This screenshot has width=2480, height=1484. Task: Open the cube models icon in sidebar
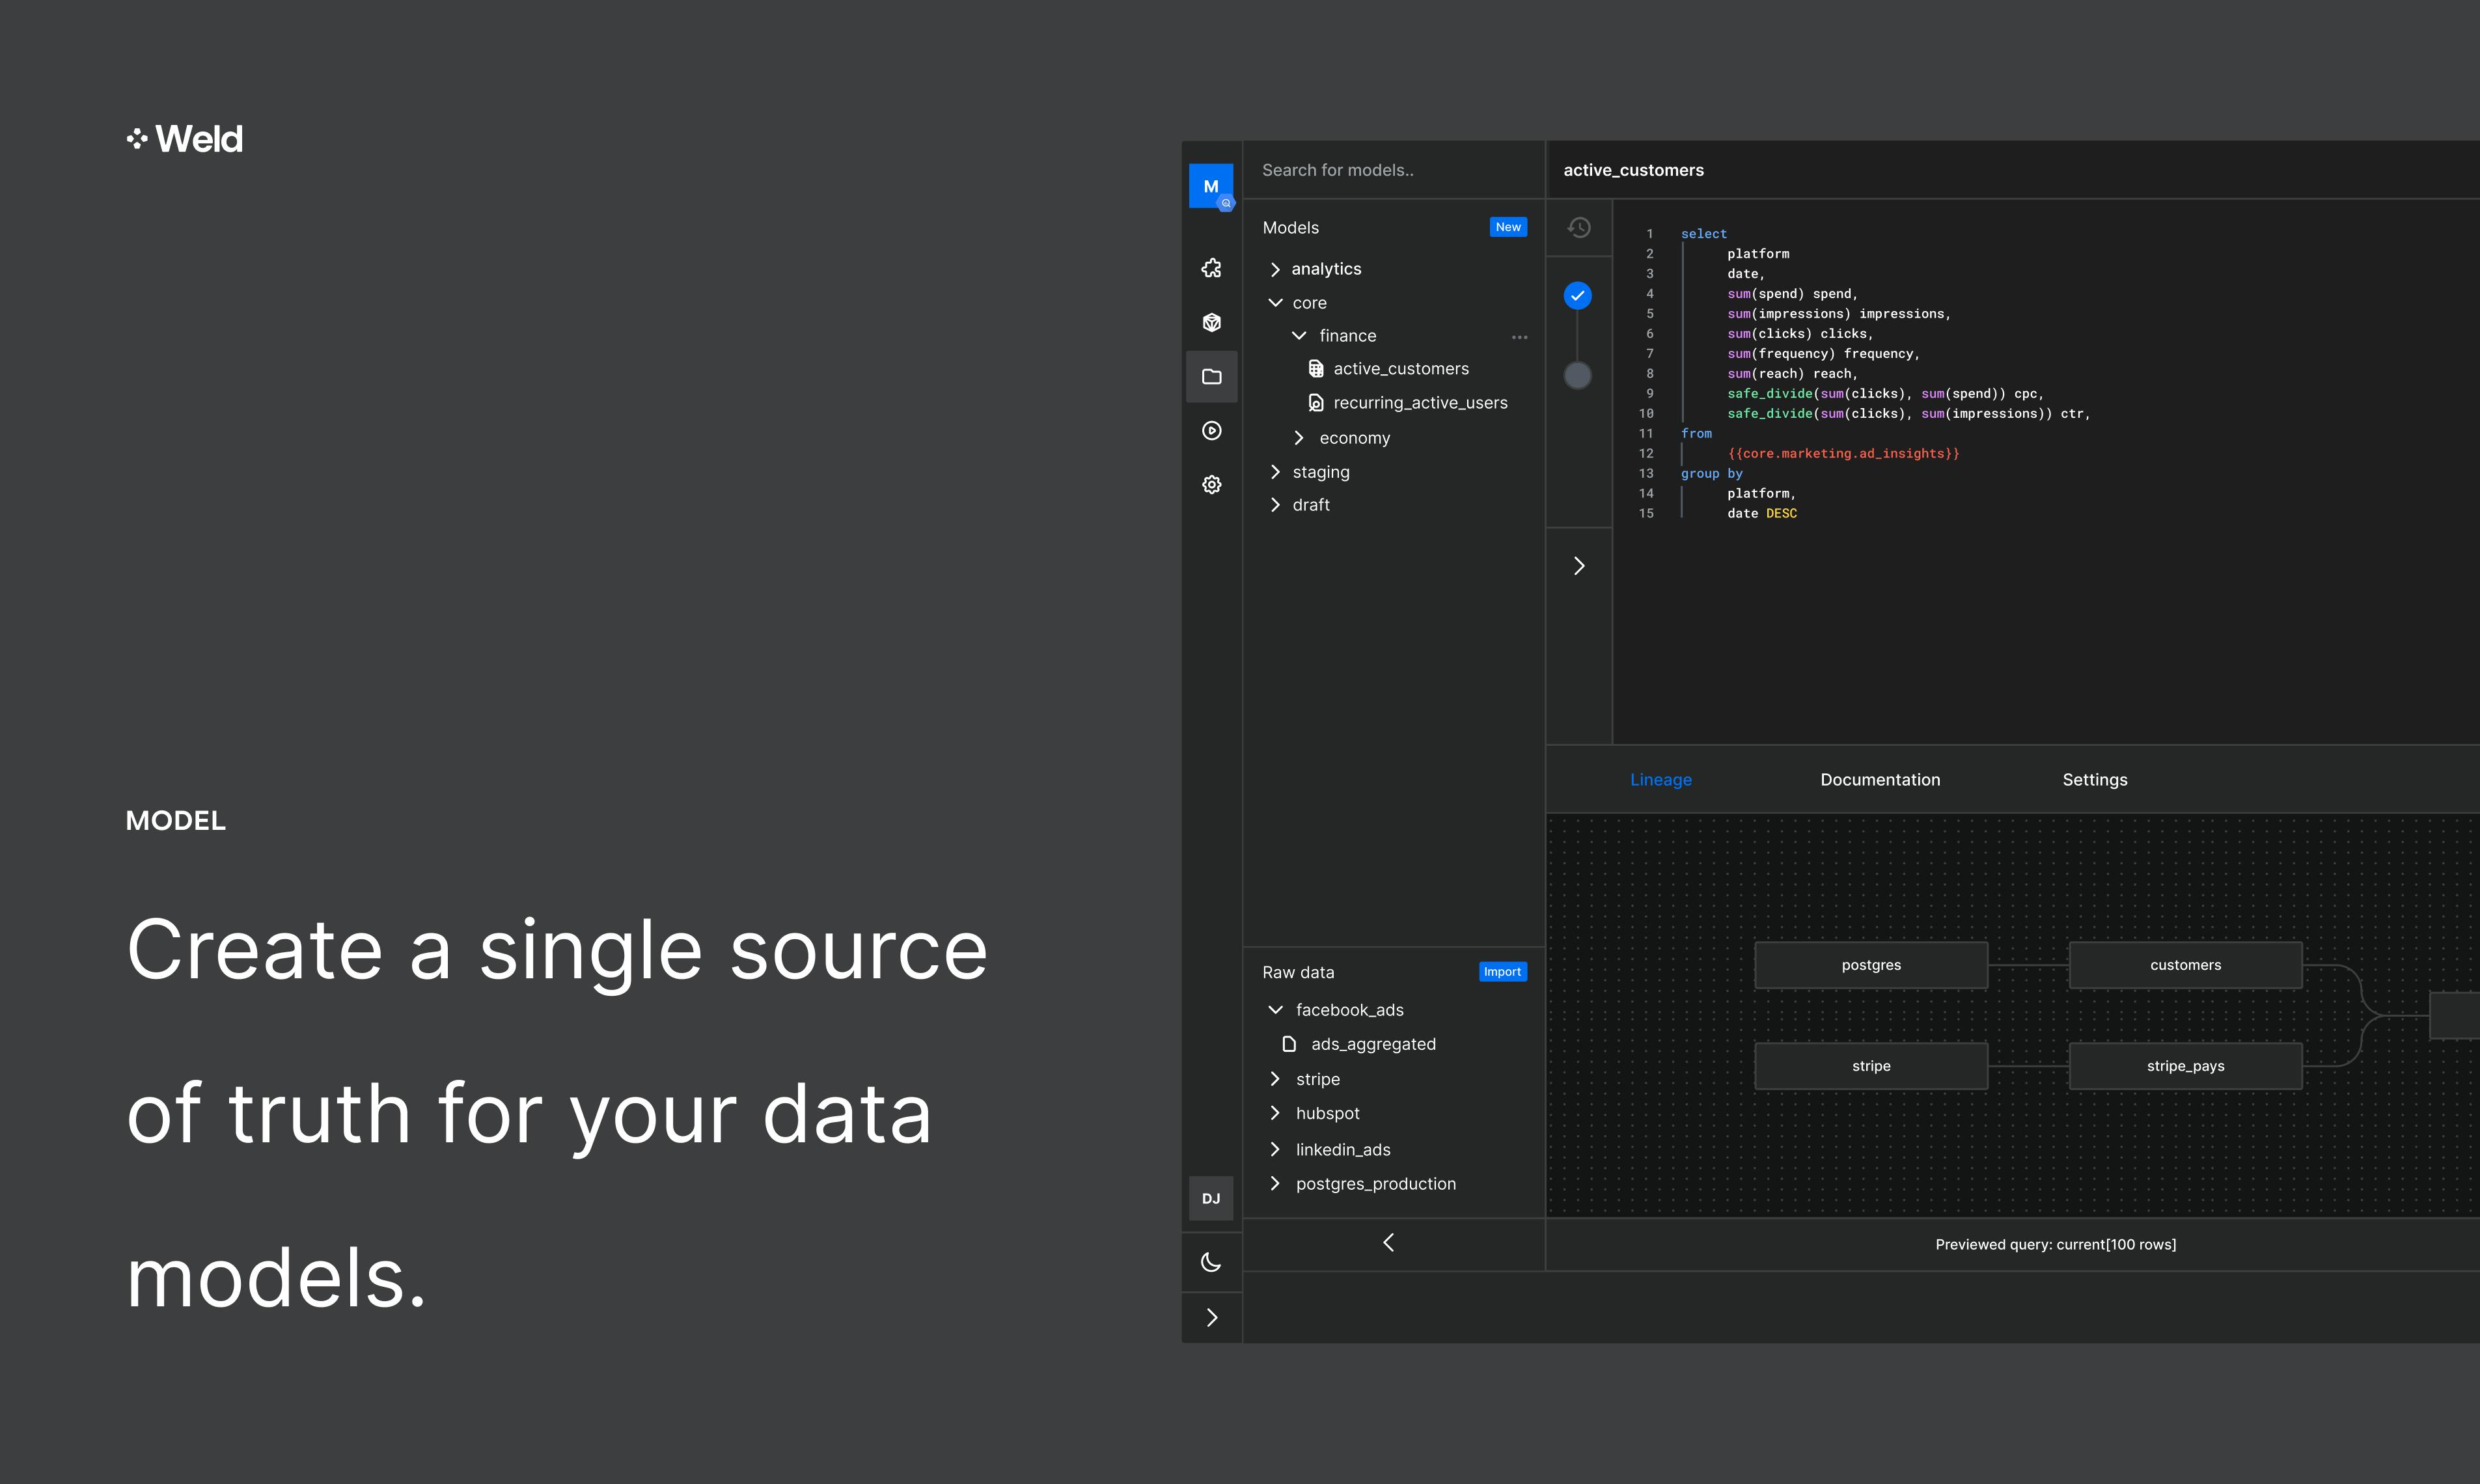point(1211,322)
